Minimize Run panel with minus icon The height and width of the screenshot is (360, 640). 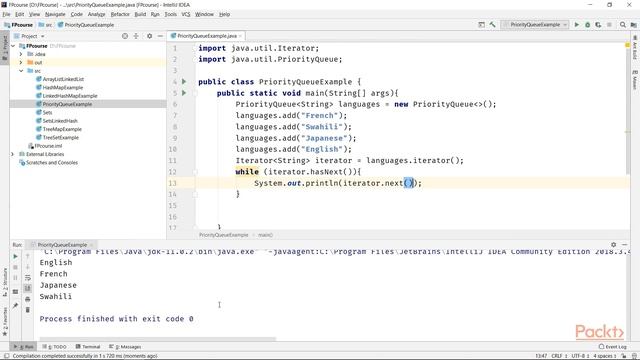624,244
